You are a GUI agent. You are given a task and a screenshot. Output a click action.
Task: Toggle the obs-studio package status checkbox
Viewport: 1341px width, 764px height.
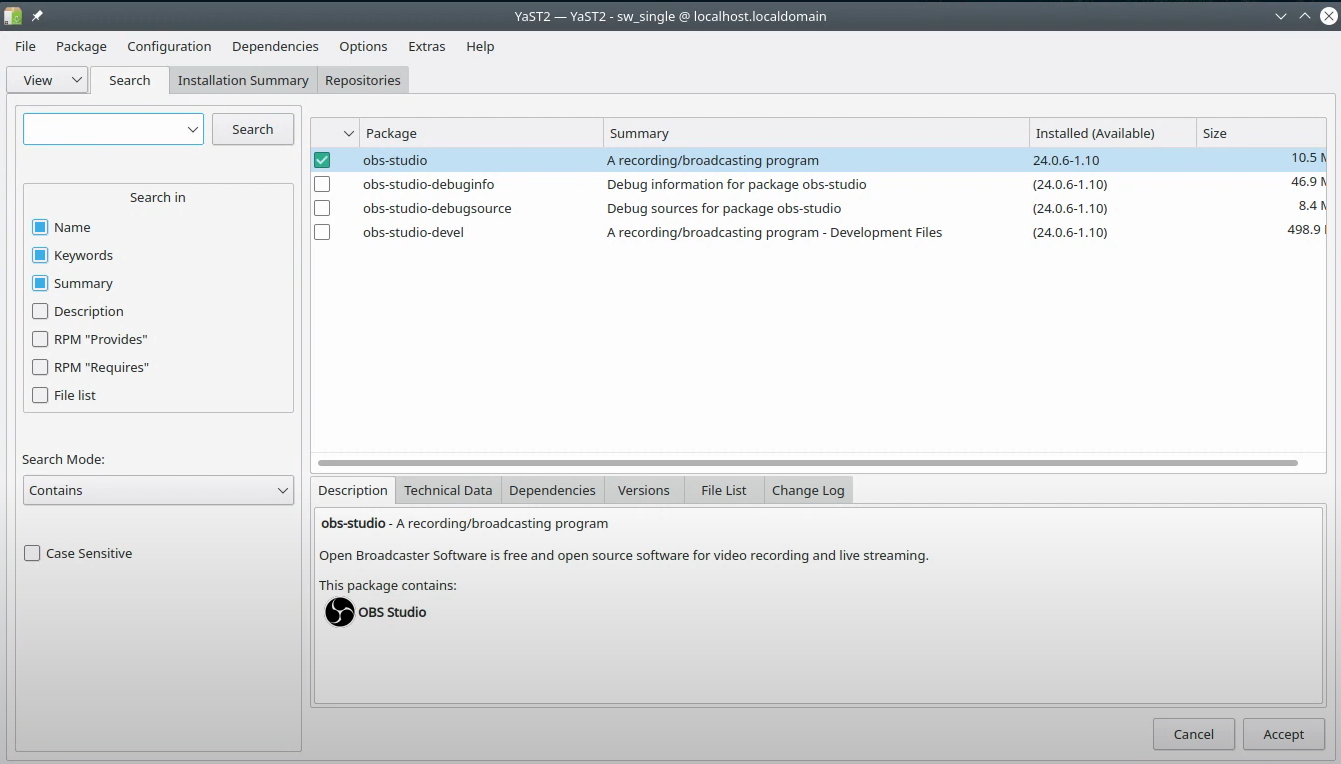pyautogui.click(x=322, y=160)
